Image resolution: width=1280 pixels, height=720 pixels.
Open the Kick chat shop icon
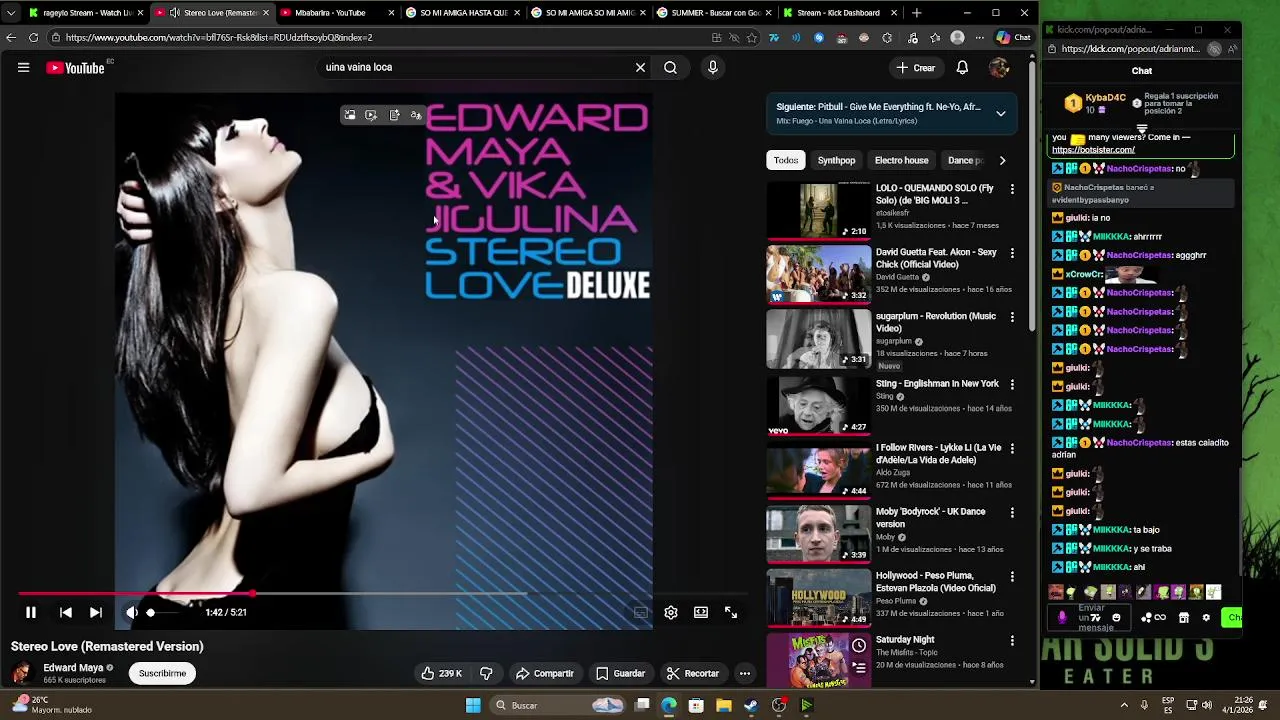pos(1184,618)
